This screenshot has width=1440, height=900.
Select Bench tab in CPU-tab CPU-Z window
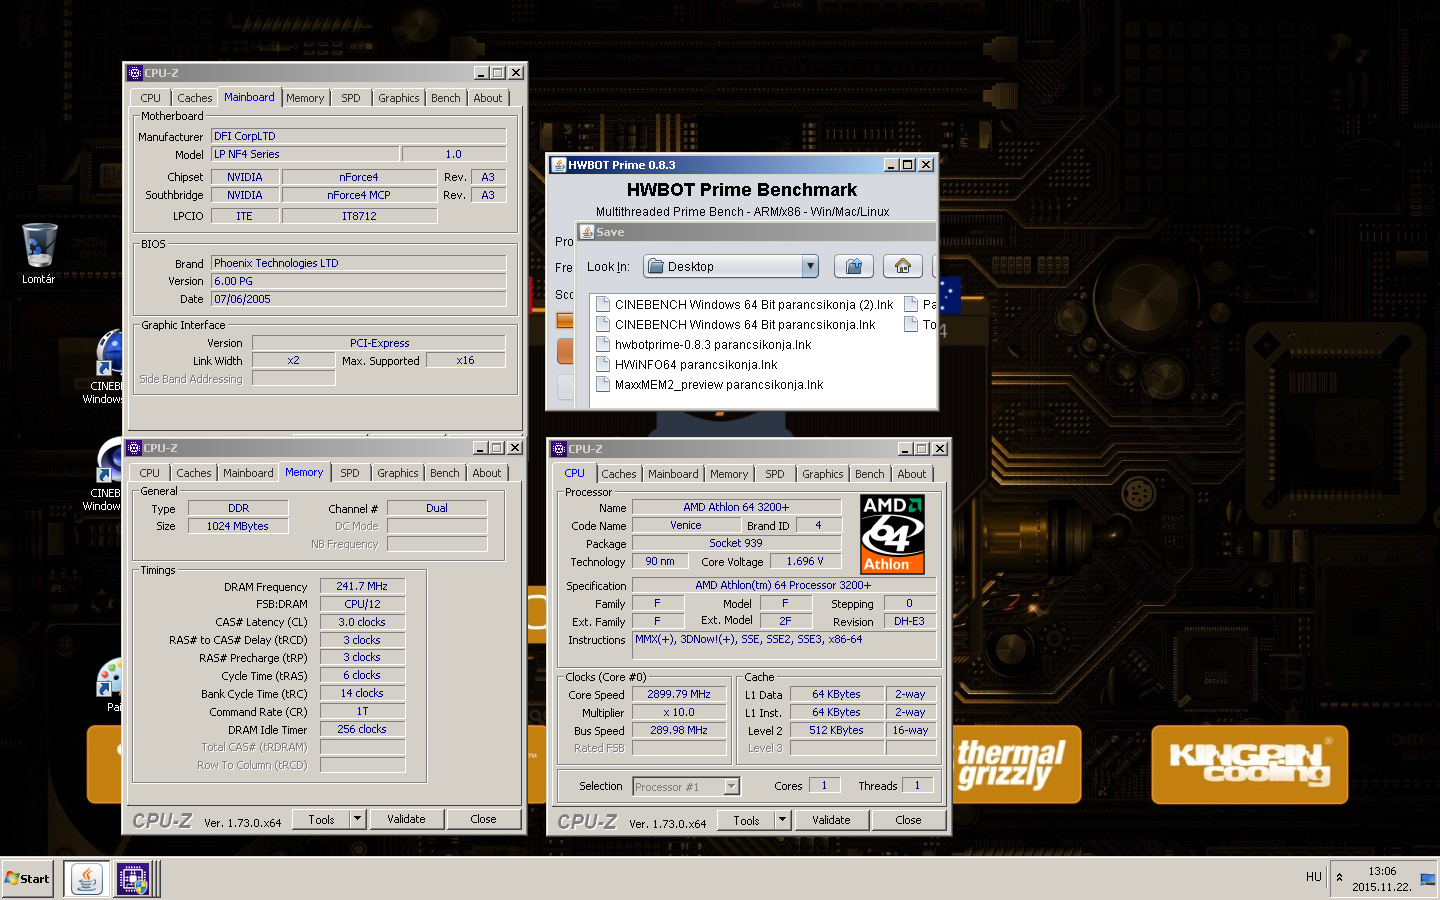[870, 474]
